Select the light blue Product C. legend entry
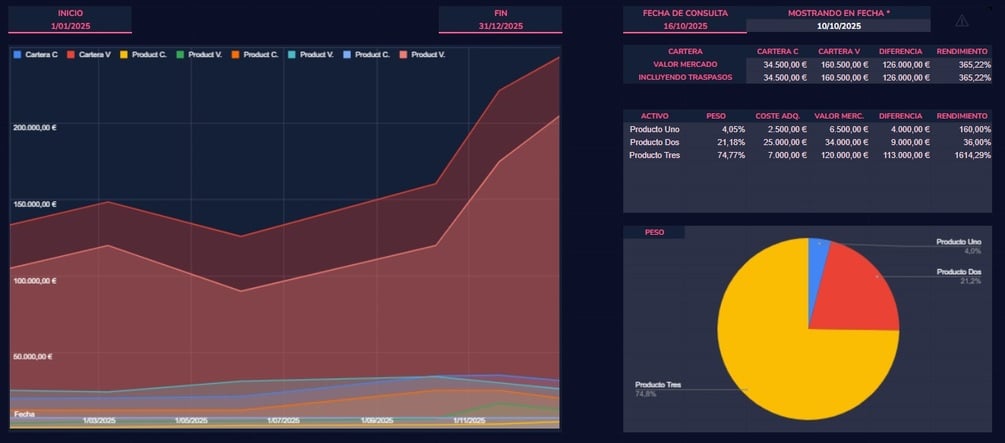The height and width of the screenshot is (443, 1005). (x=367, y=54)
